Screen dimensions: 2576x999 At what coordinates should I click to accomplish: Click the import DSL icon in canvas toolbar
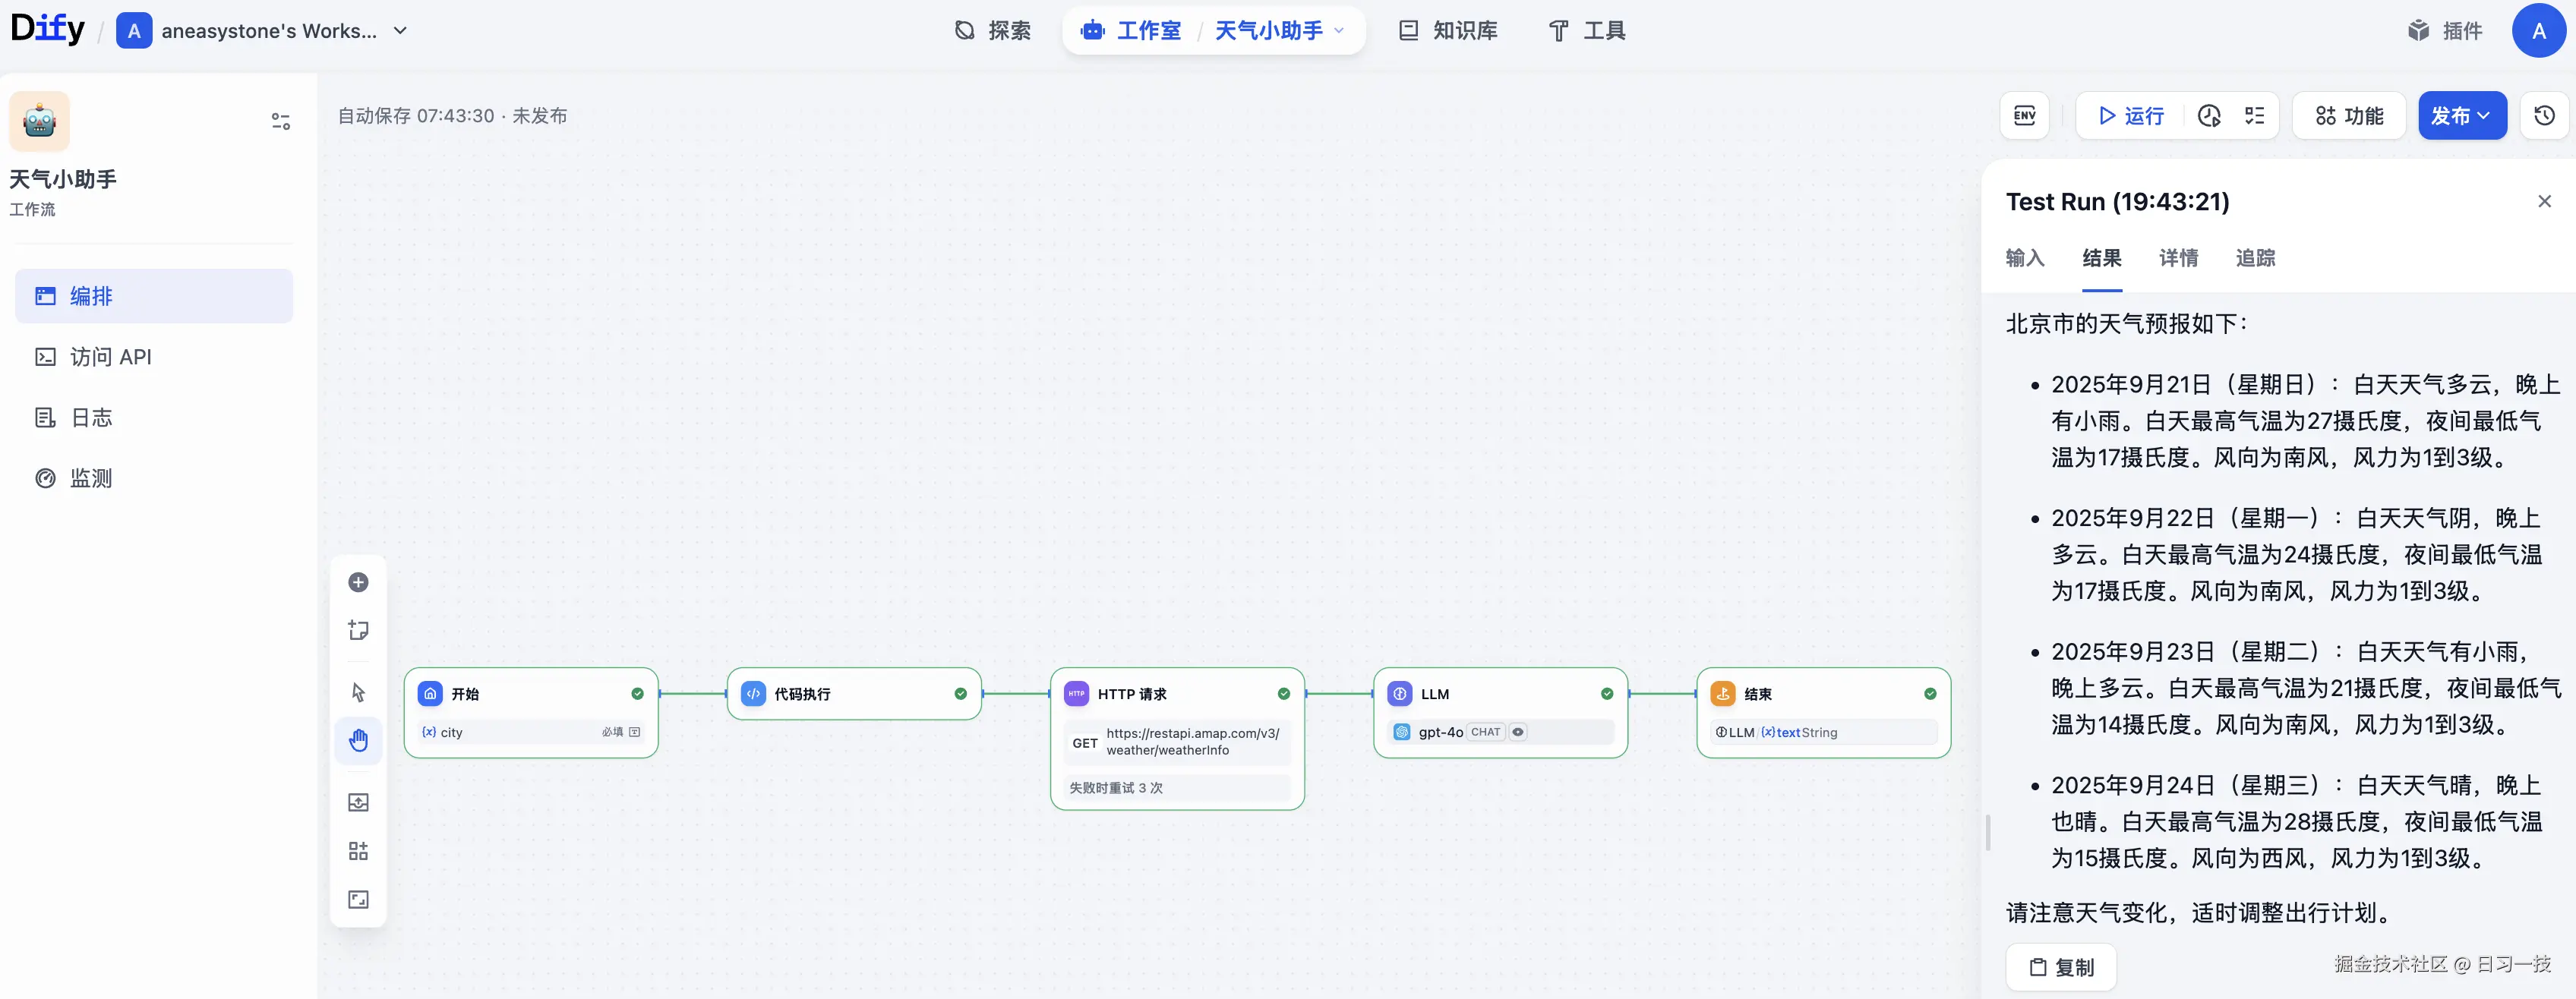[x=358, y=801]
